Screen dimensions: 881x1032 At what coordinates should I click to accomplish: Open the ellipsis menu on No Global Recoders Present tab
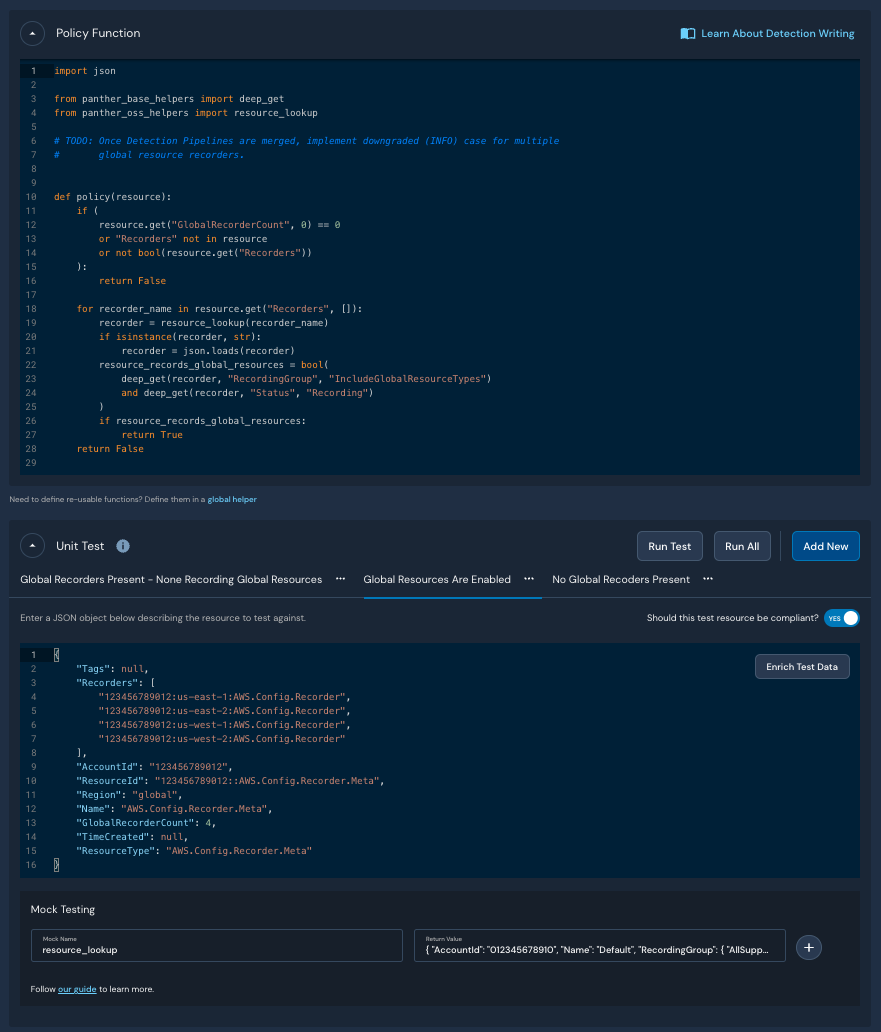click(707, 579)
